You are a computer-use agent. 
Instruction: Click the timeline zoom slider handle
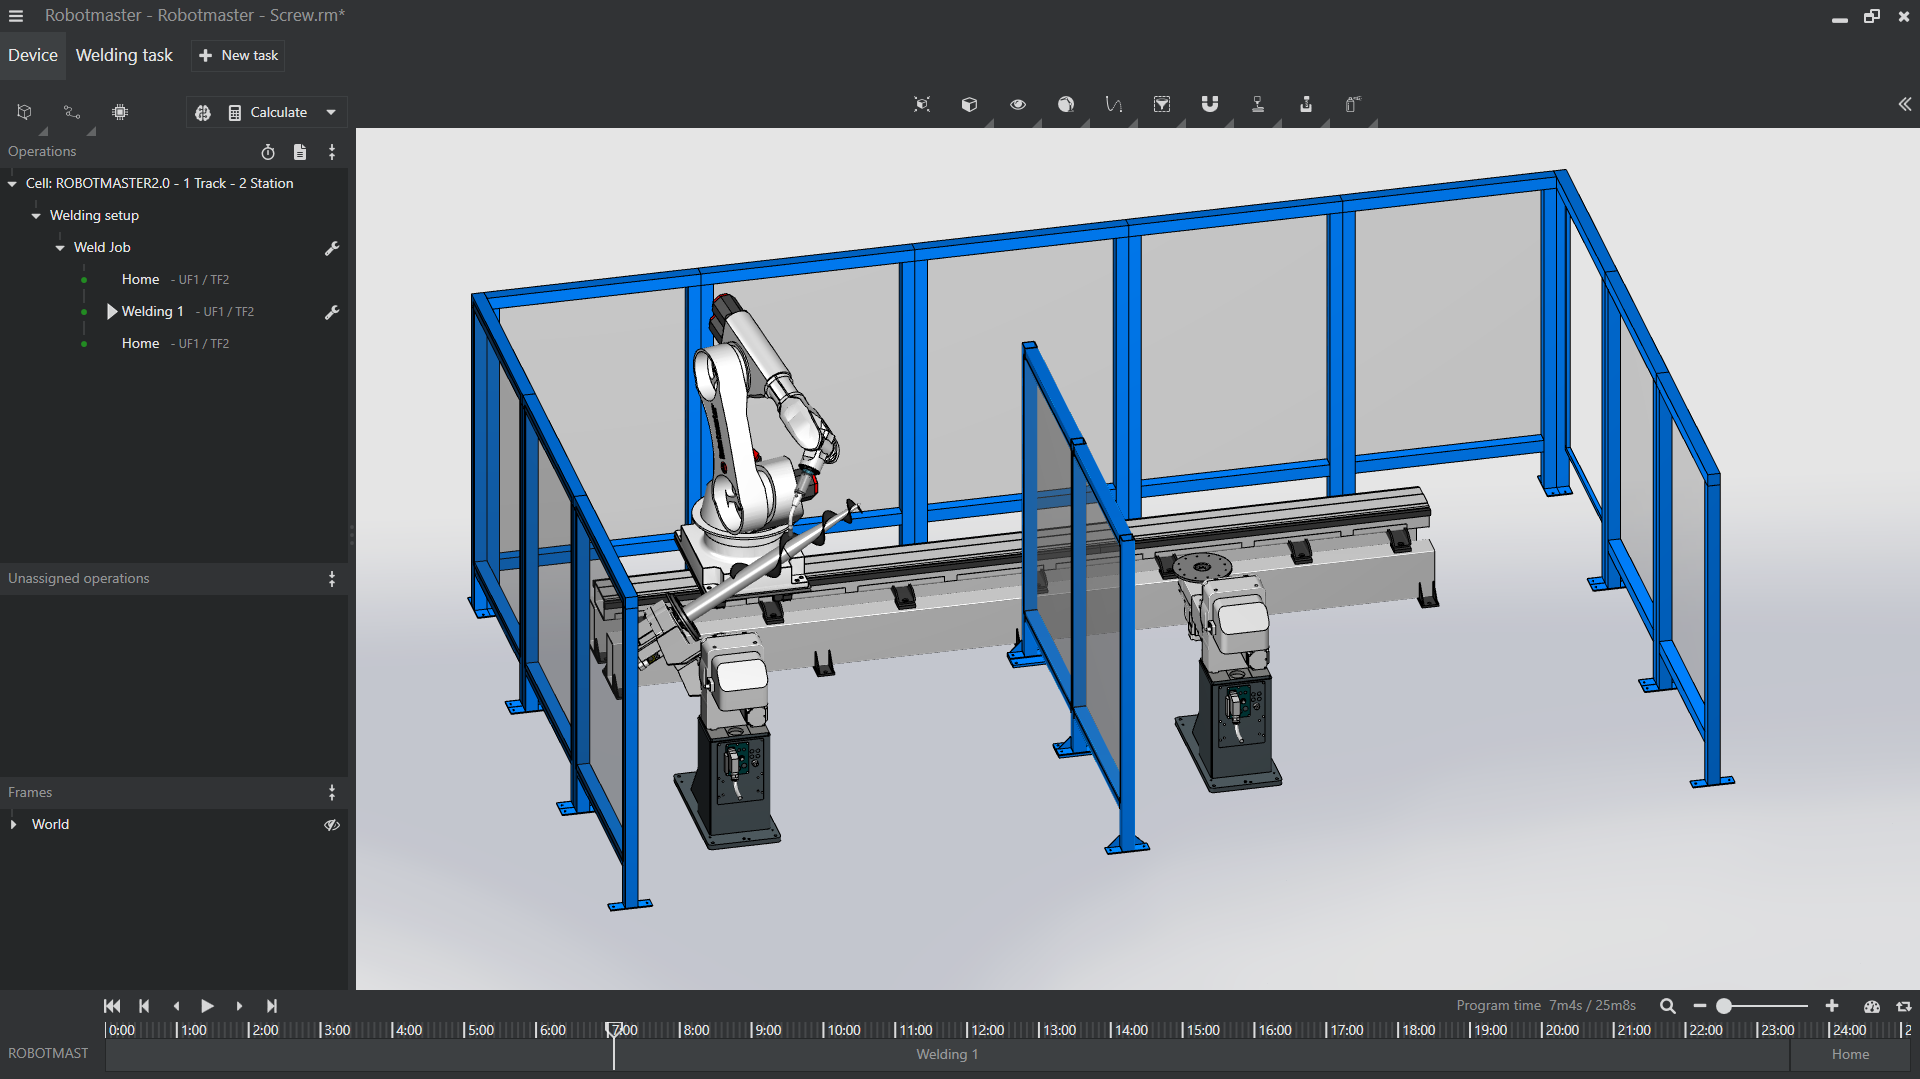1724,1006
